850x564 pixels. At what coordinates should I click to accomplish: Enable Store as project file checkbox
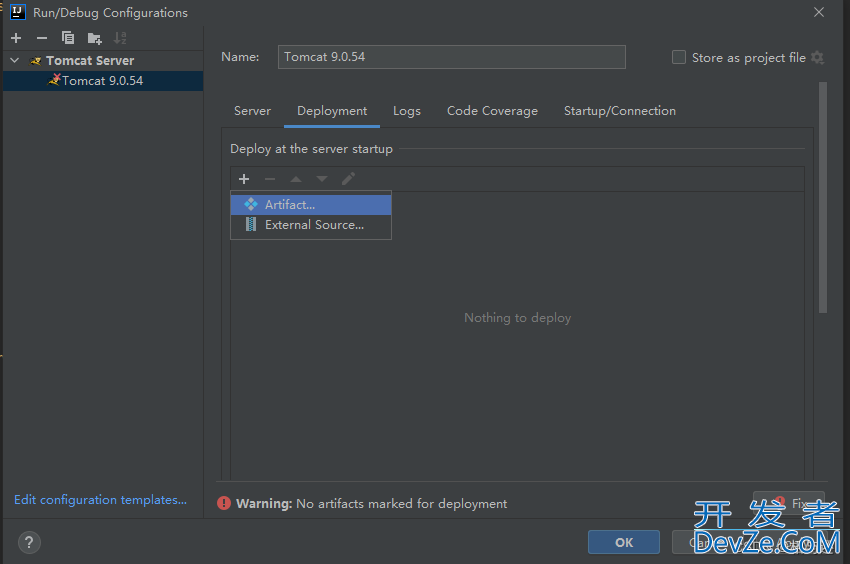[679, 57]
